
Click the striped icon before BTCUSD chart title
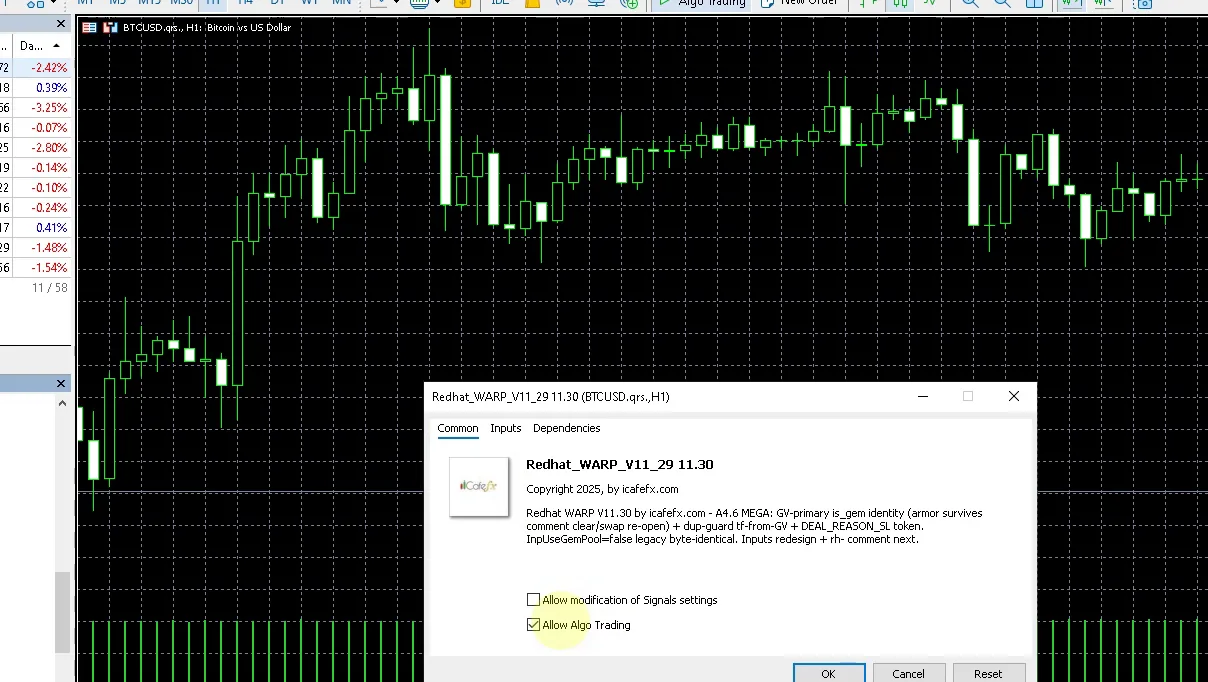90,28
